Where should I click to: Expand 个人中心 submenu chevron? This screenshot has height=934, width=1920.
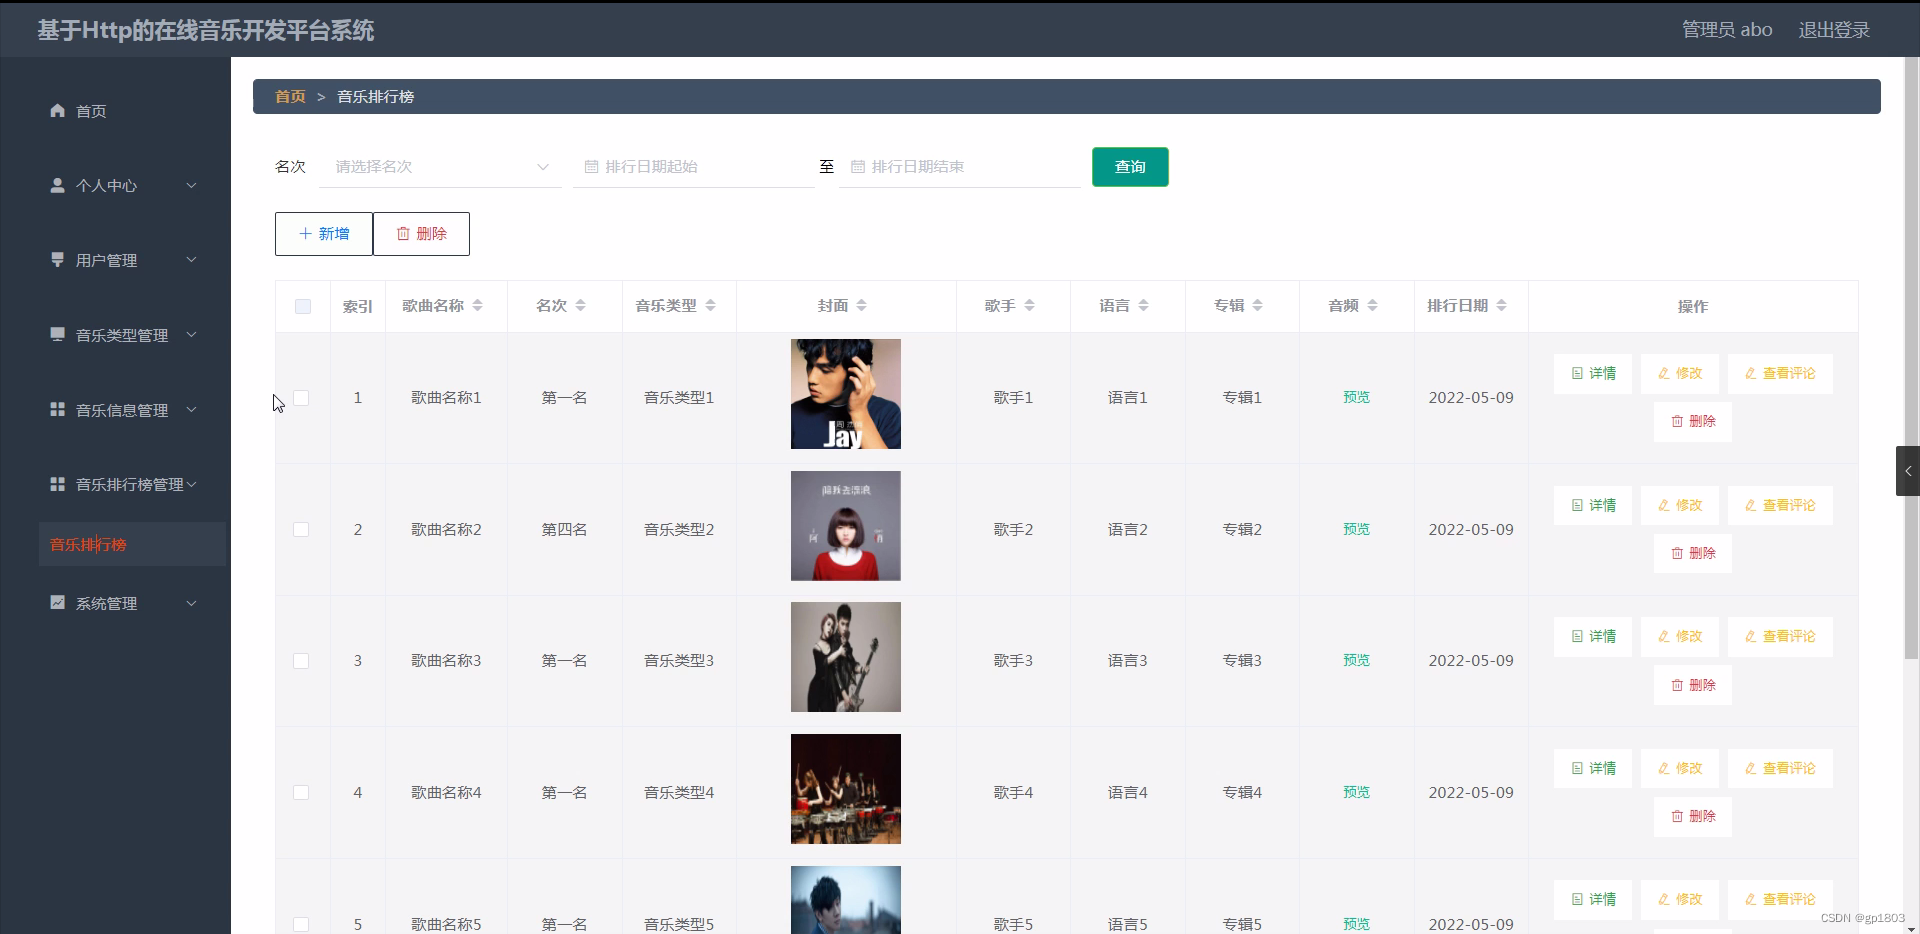click(x=191, y=185)
